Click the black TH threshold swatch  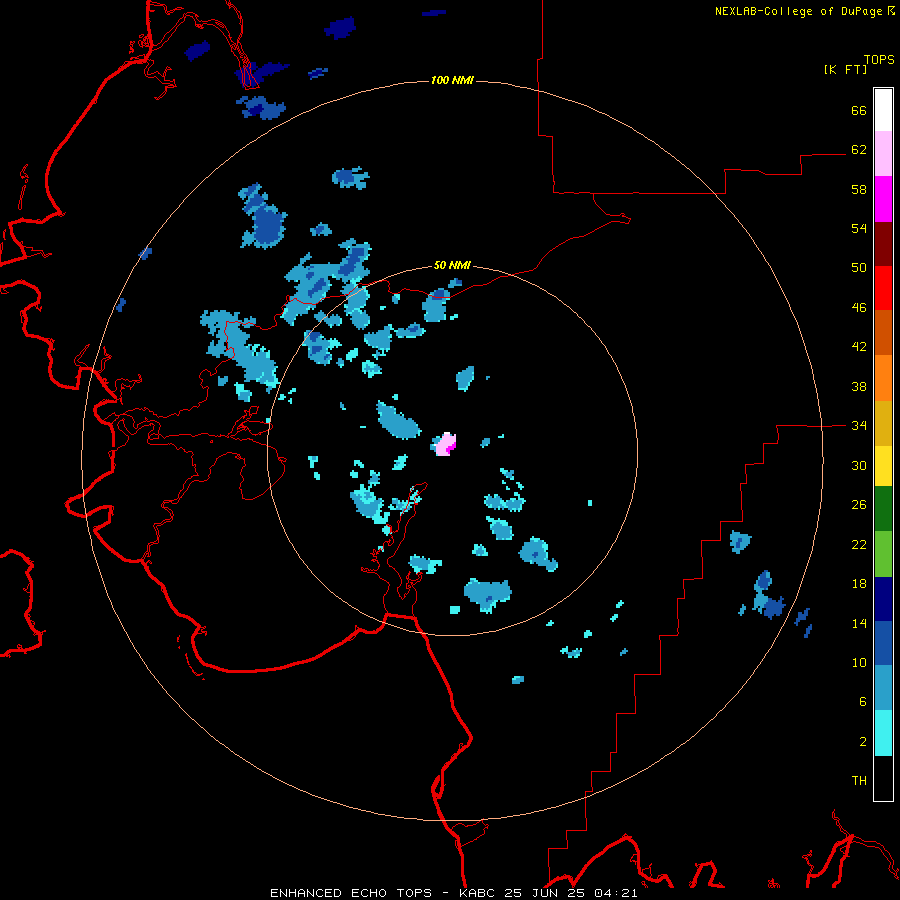tap(883, 778)
